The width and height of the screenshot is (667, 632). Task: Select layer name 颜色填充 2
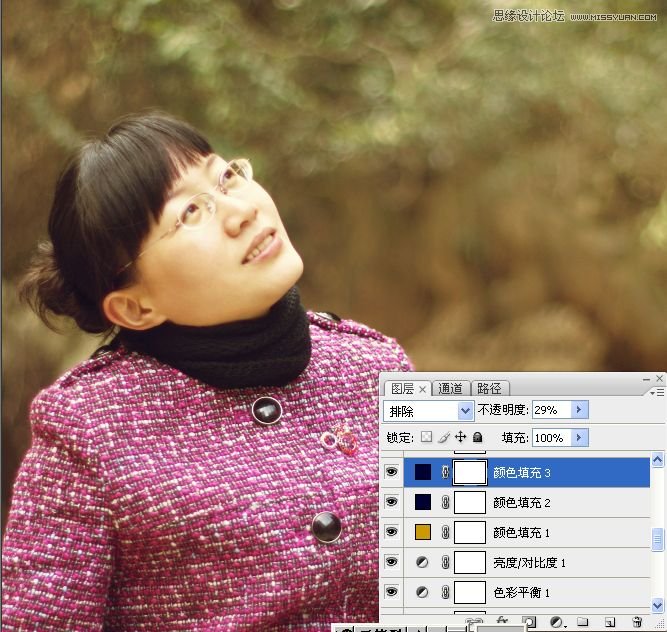pos(522,503)
